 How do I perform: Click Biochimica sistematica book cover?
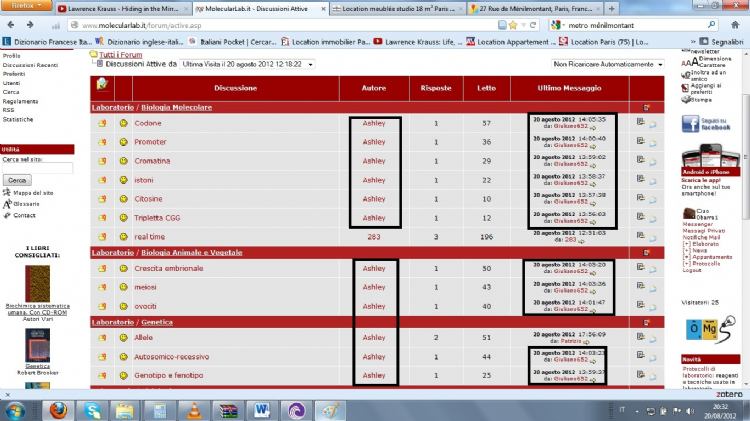[x=37, y=284]
